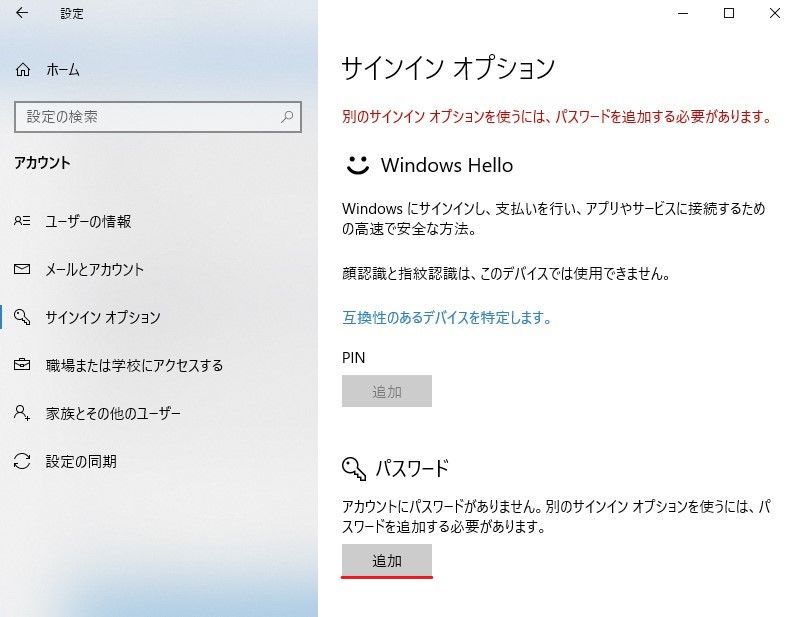Select サインイン オプション in the sidebar
The height and width of the screenshot is (617, 794).
point(103,318)
